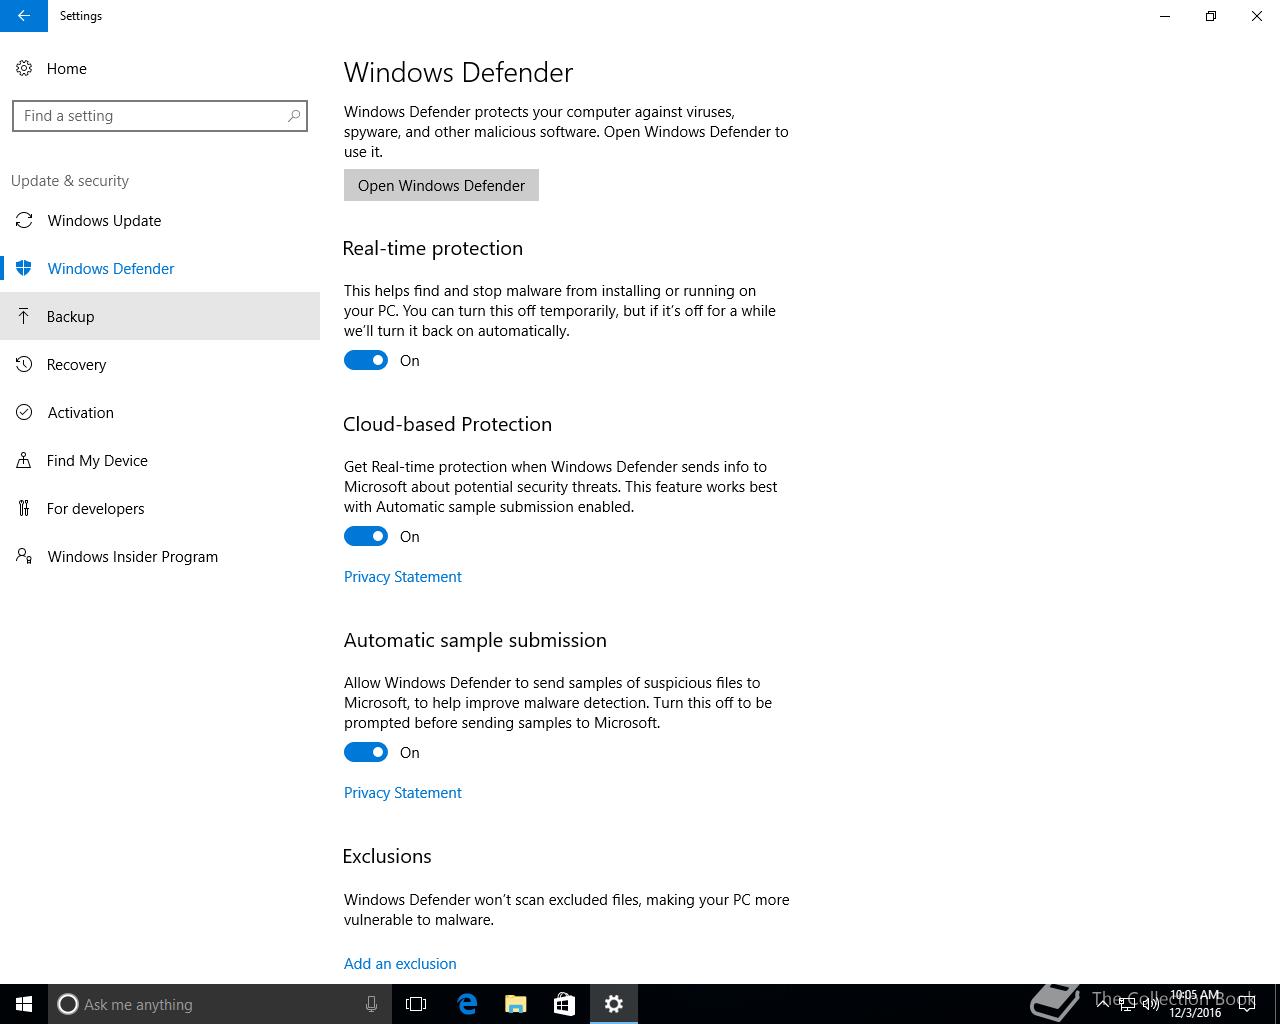This screenshot has width=1280, height=1024.
Task: Turn off Real-time protection toggle
Action: tap(366, 360)
